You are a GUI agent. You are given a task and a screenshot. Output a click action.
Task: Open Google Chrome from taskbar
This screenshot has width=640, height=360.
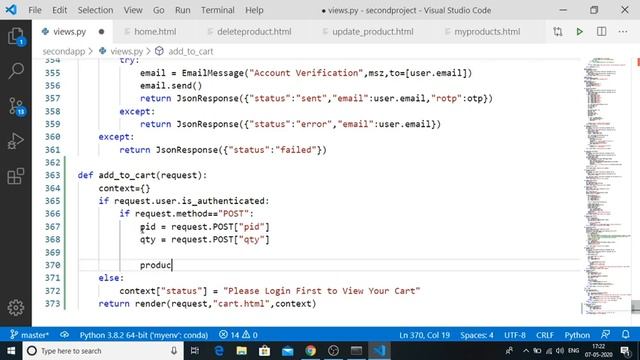click(x=311, y=351)
